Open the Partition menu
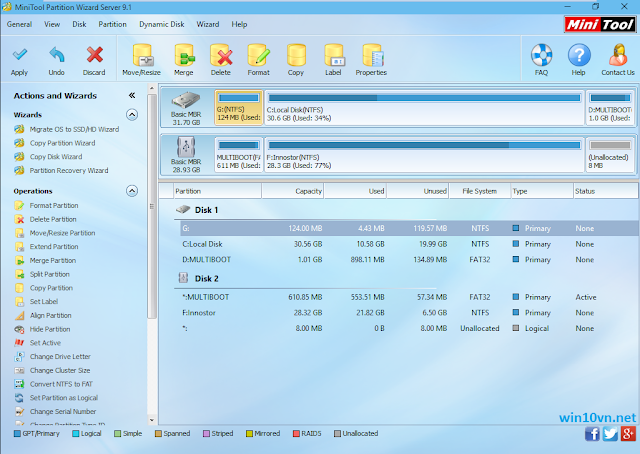 [112, 24]
